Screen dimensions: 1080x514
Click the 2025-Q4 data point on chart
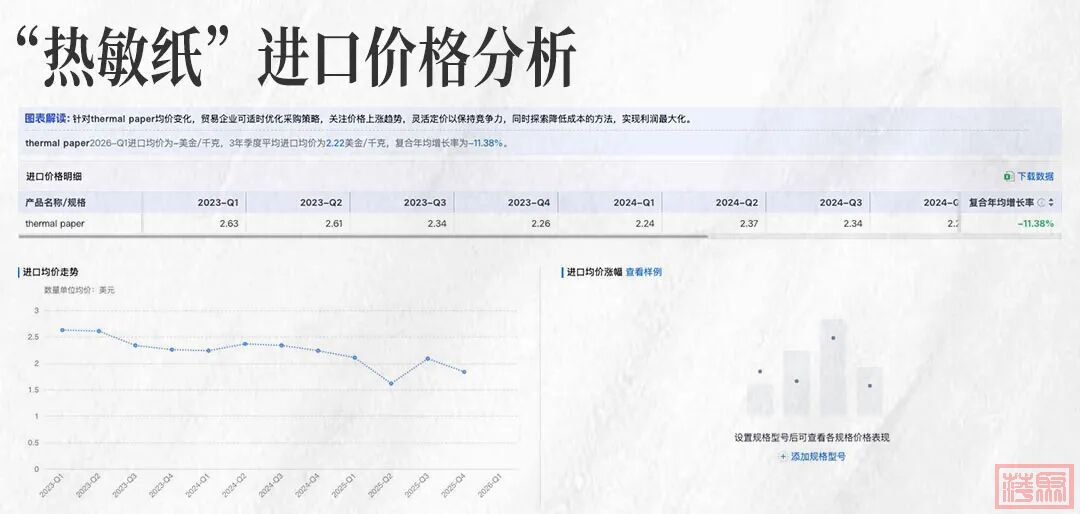pos(464,372)
